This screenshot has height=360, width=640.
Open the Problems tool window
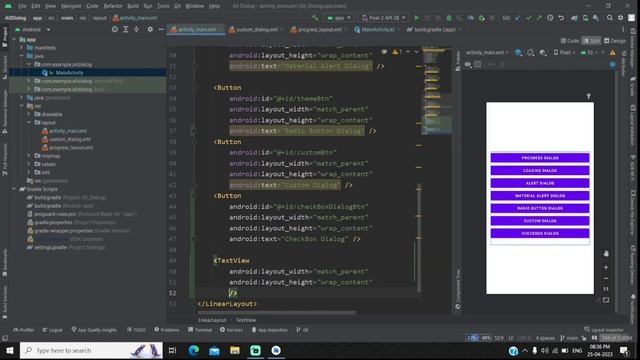pyautogui.click(x=167, y=330)
